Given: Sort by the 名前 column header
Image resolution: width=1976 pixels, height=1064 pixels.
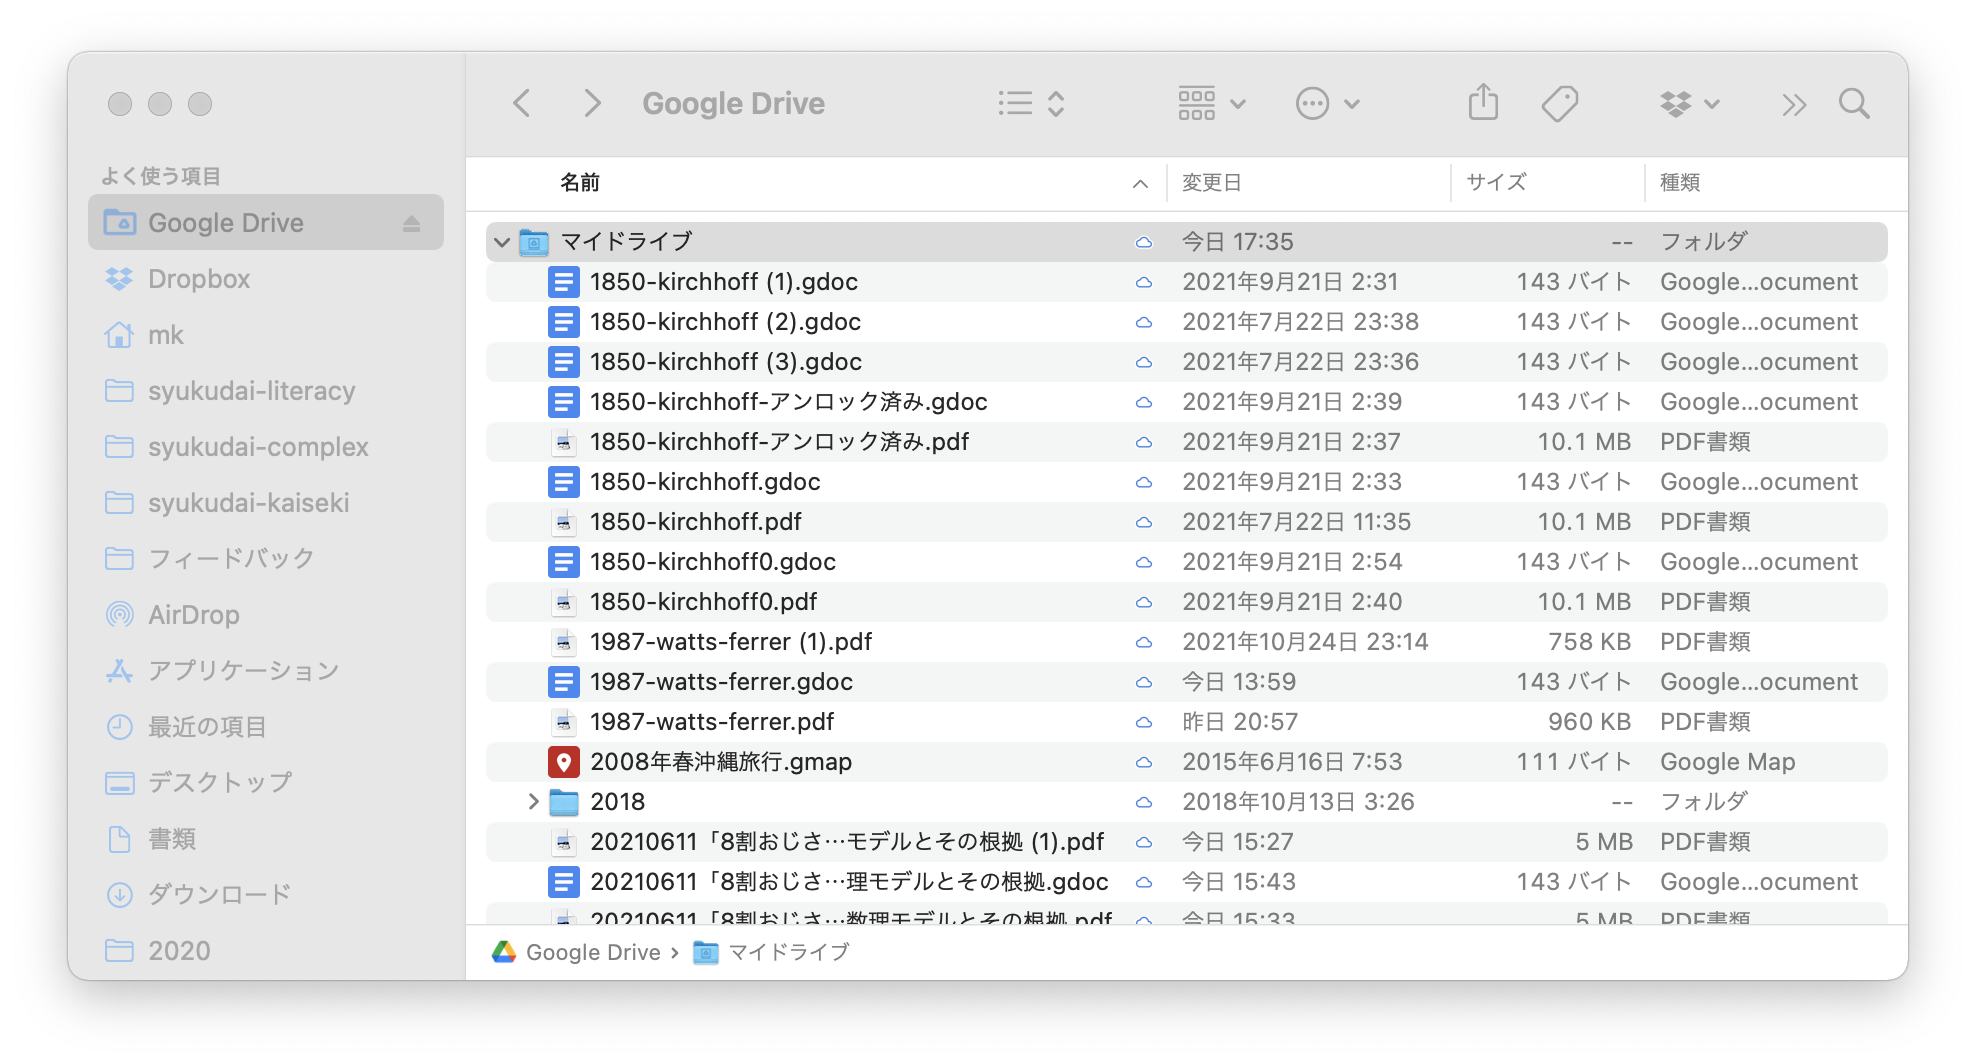Looking at the screenshot, I should pos(580,182).
